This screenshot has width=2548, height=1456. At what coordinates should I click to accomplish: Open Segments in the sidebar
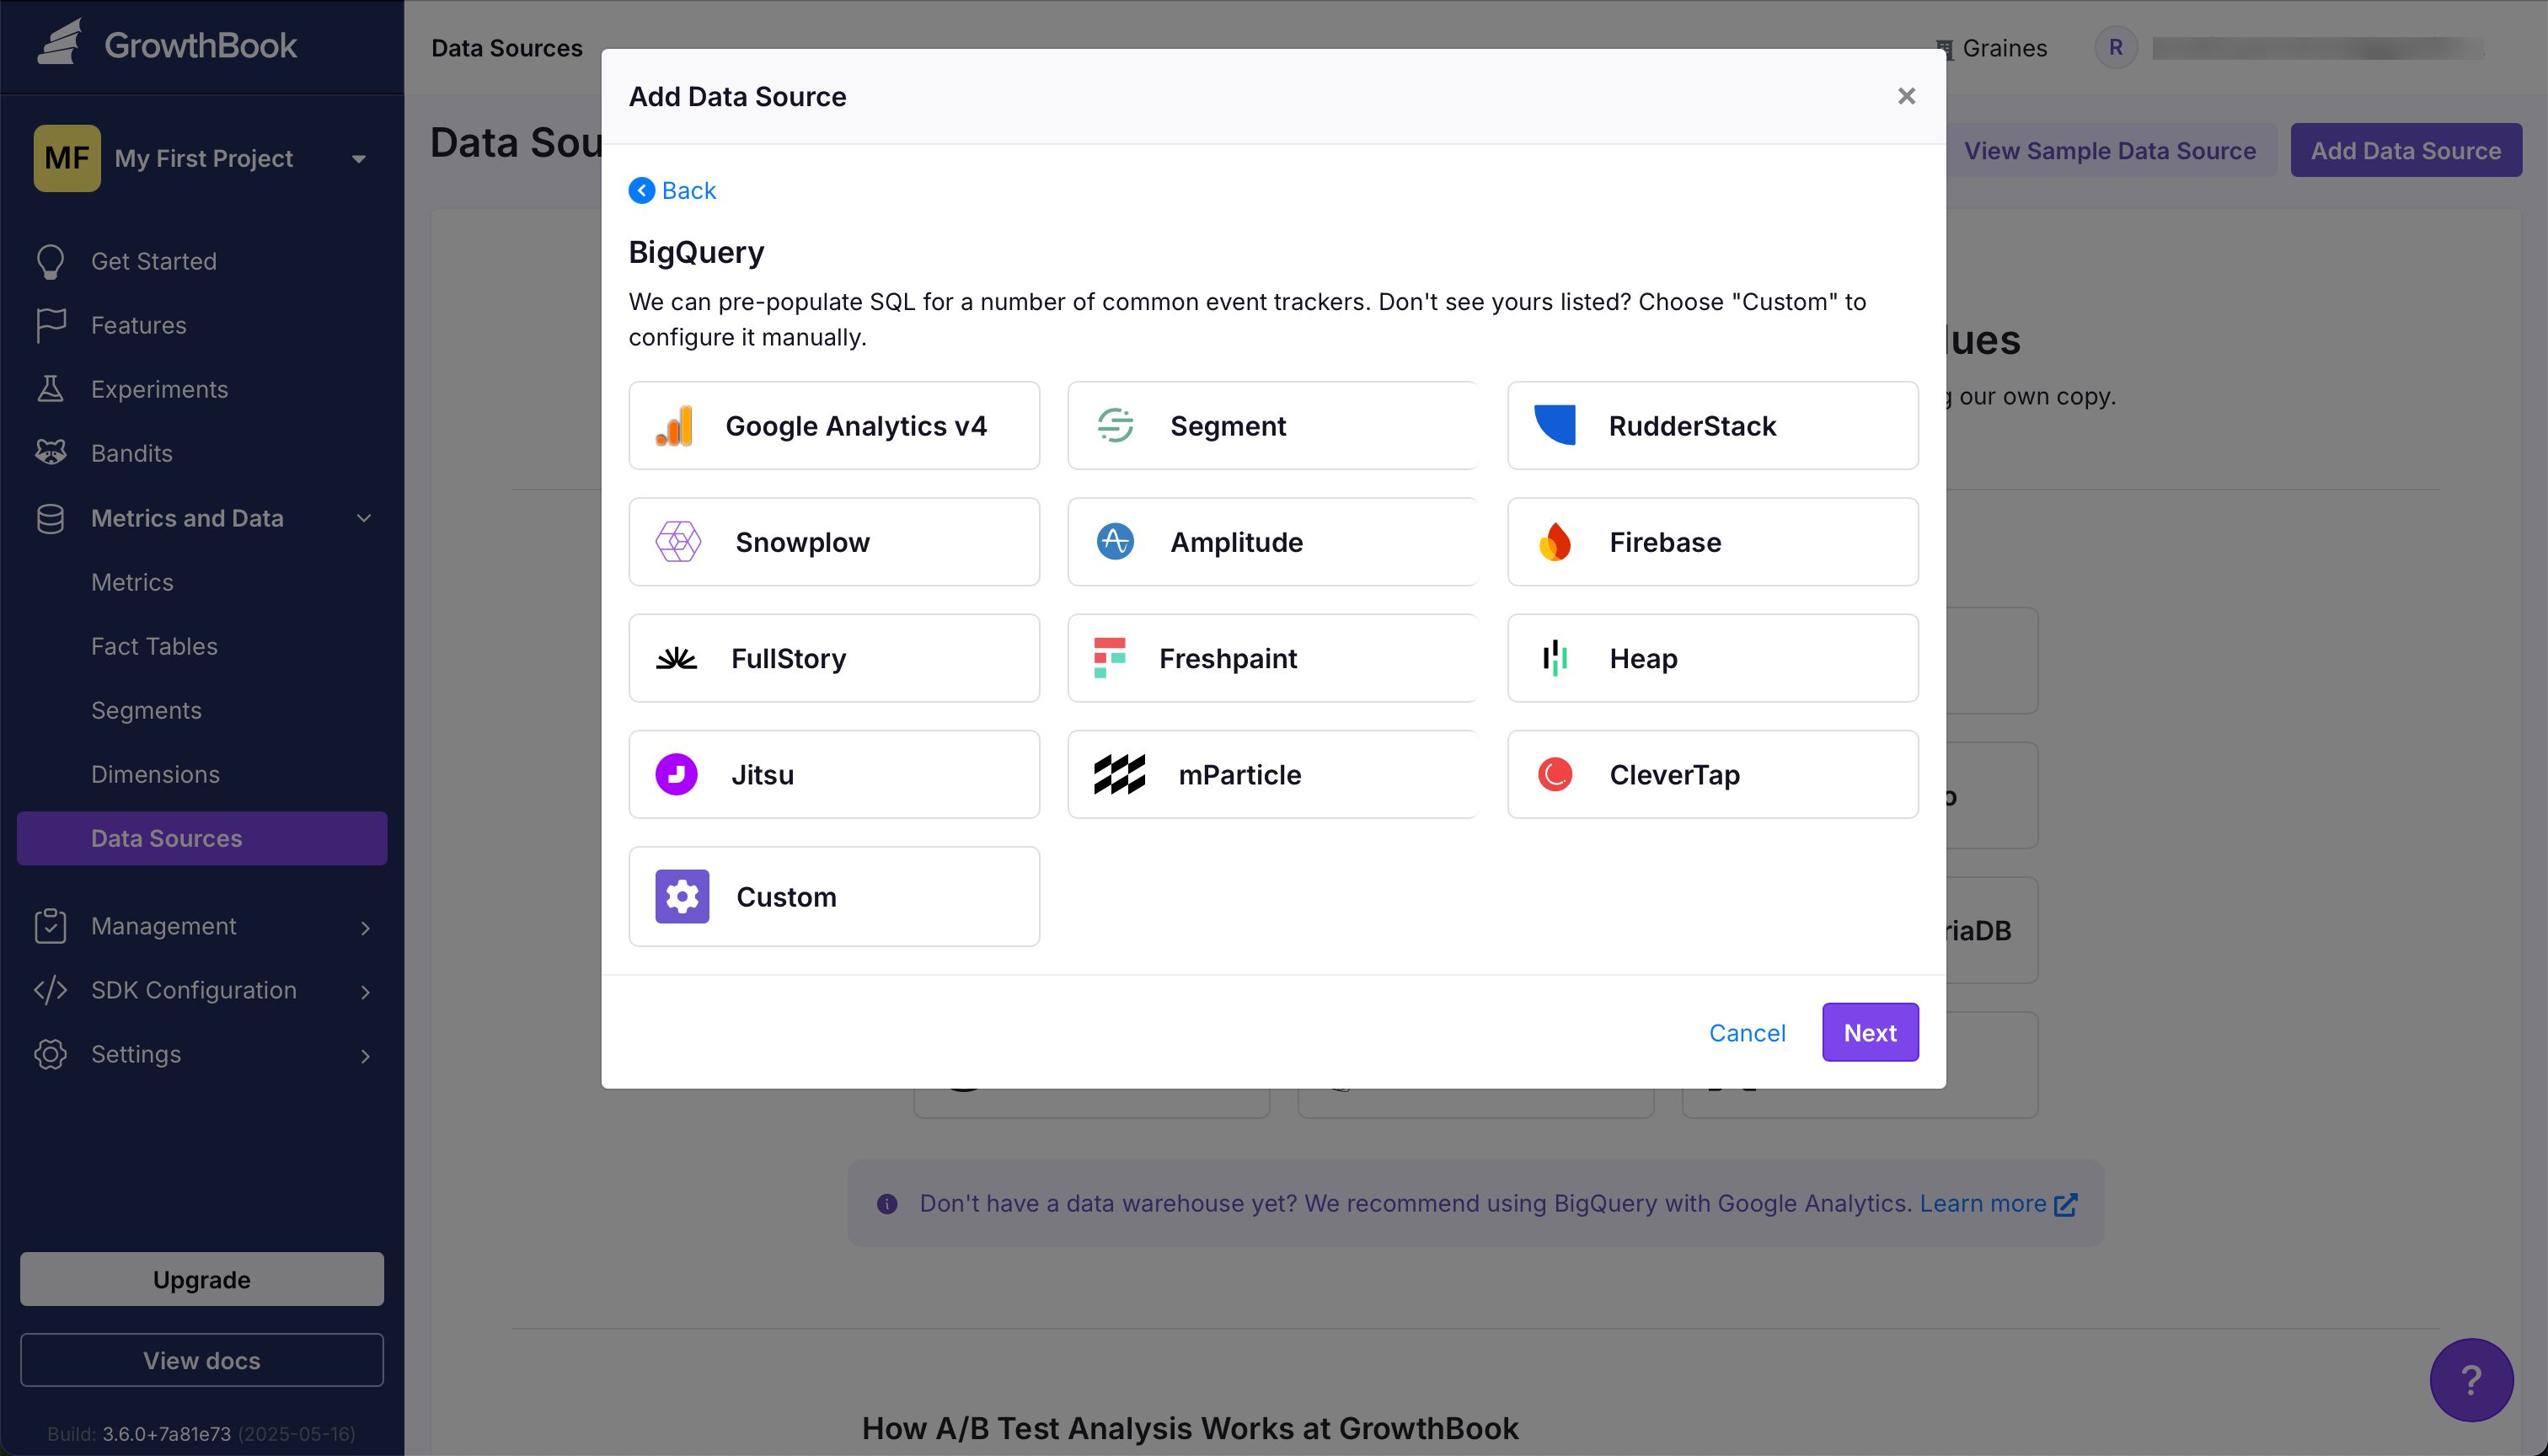146,710
